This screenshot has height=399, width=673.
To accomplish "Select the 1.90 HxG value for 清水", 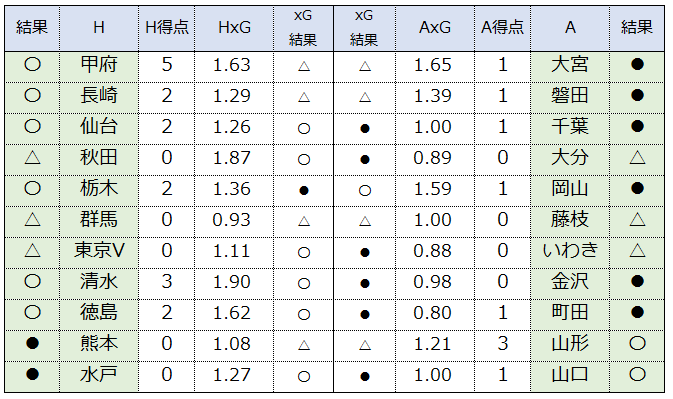I will point(232,282).
